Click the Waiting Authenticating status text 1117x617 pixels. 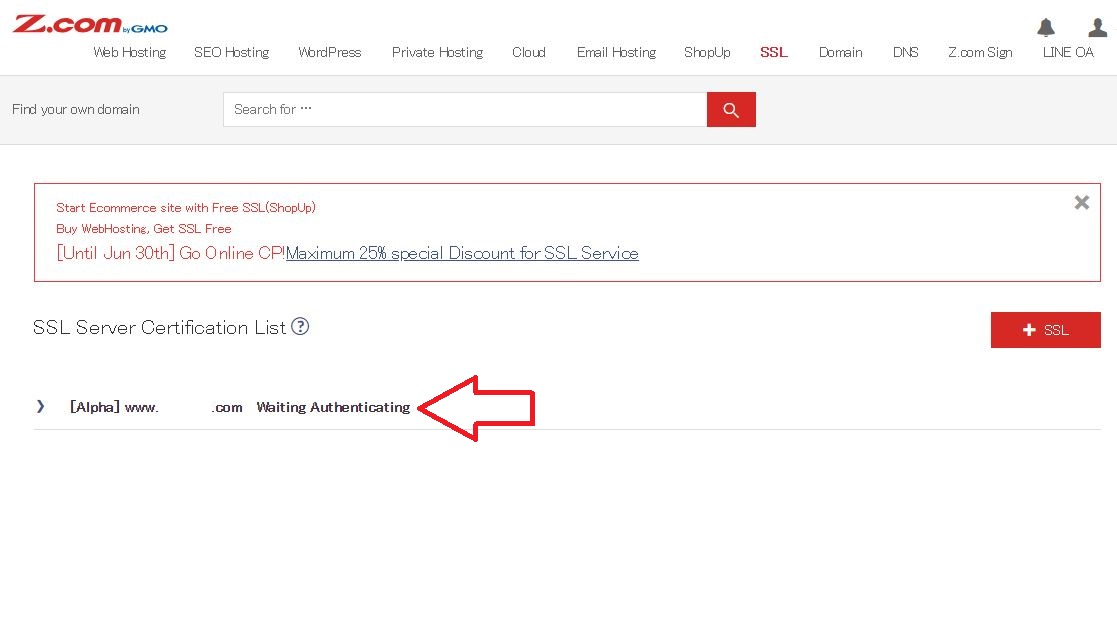pos(333,407)
